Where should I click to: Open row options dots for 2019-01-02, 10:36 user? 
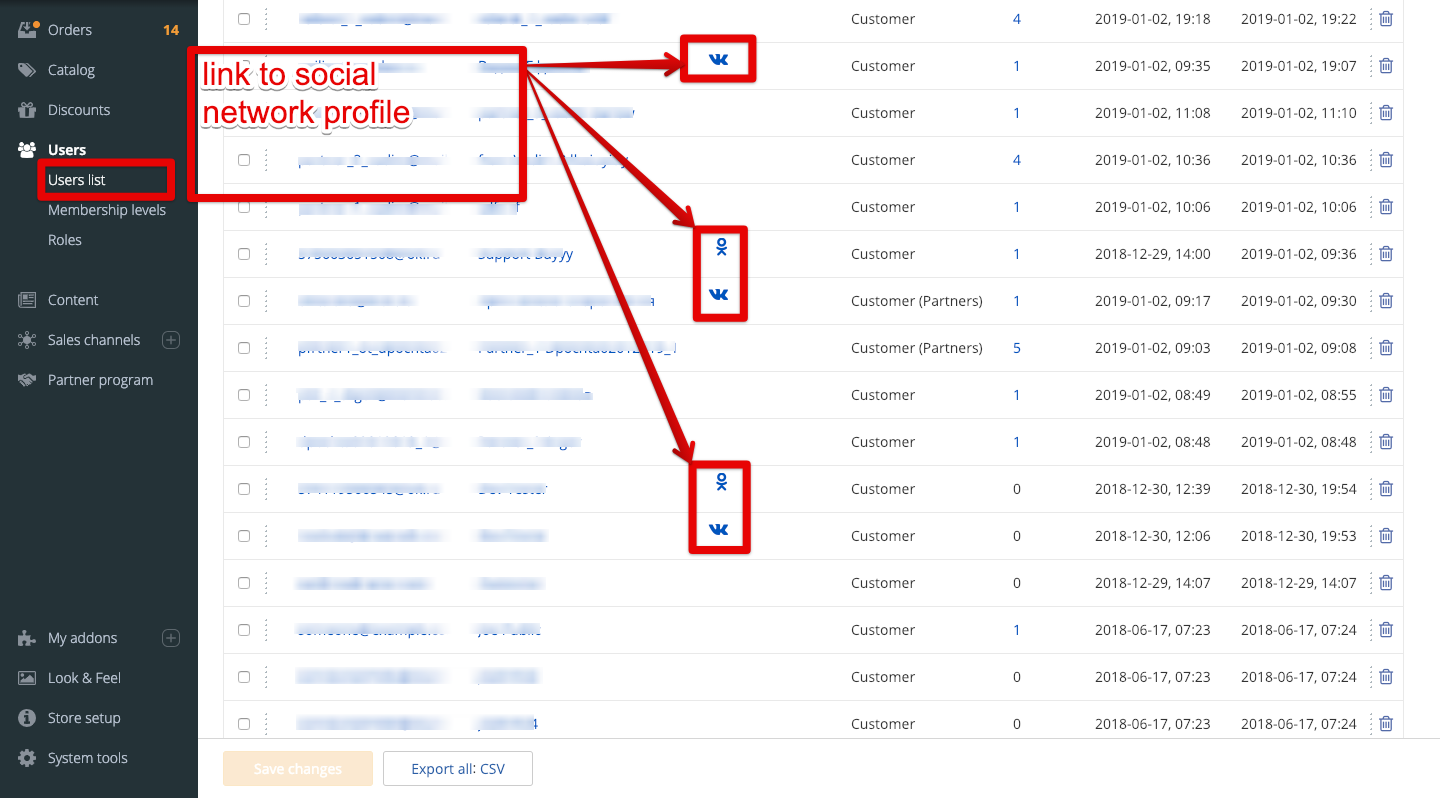[267, 160]
